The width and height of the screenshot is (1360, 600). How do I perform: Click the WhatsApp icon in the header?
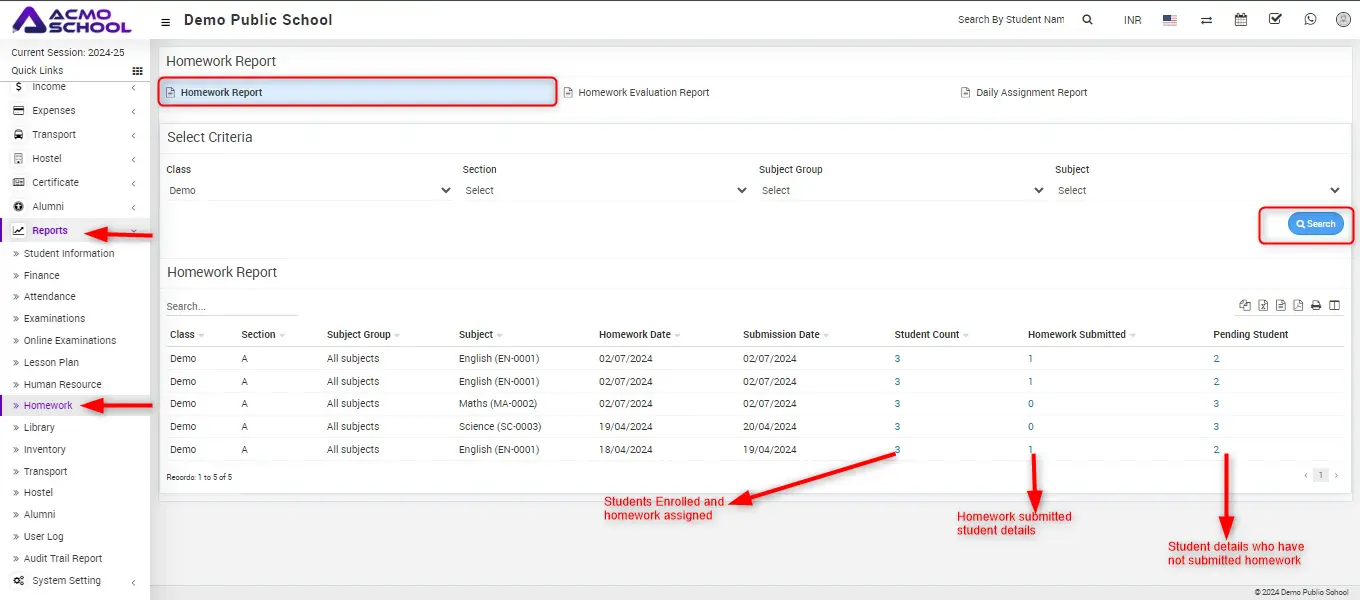(1310, 20)
